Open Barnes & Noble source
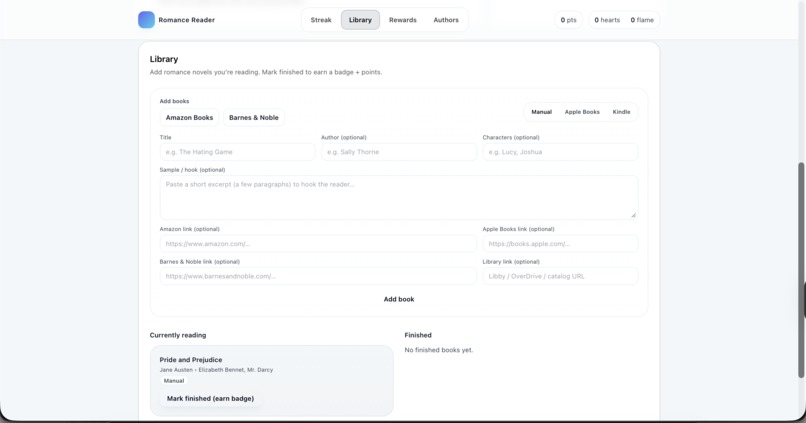This screenshot has height=423, width=806. tap(253, 118)
